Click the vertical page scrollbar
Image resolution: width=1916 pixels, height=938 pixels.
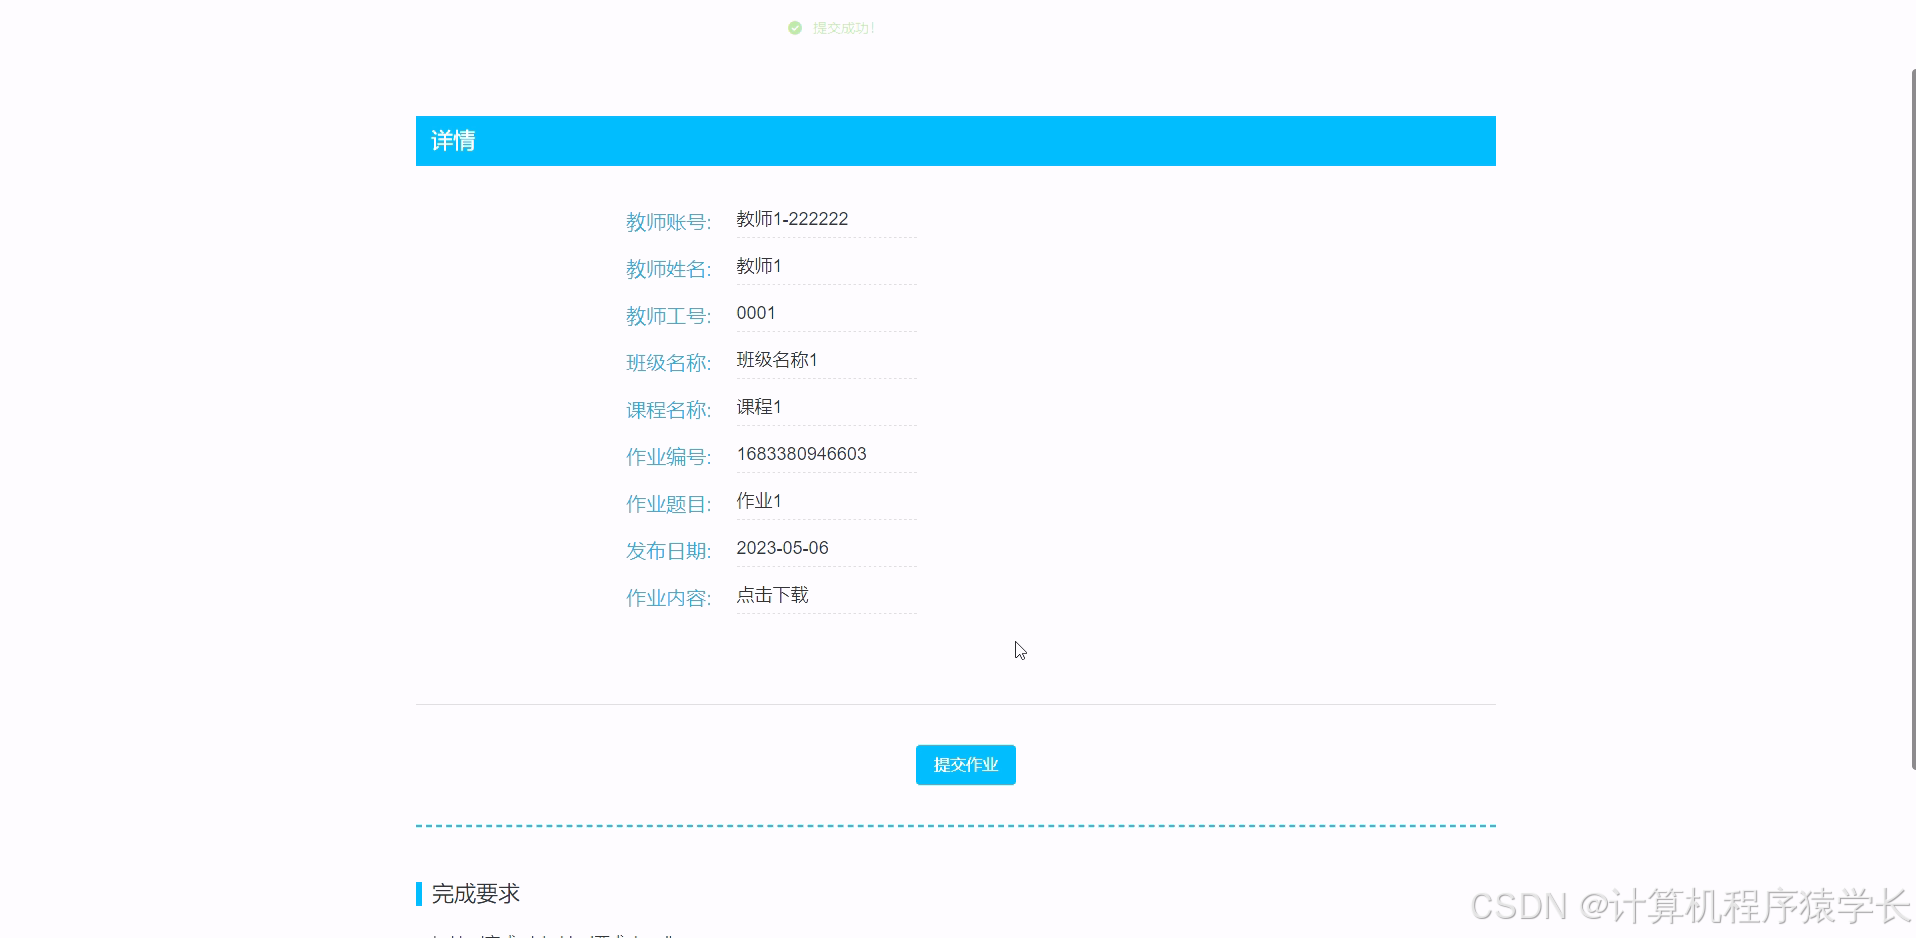tap(1912, 420)
